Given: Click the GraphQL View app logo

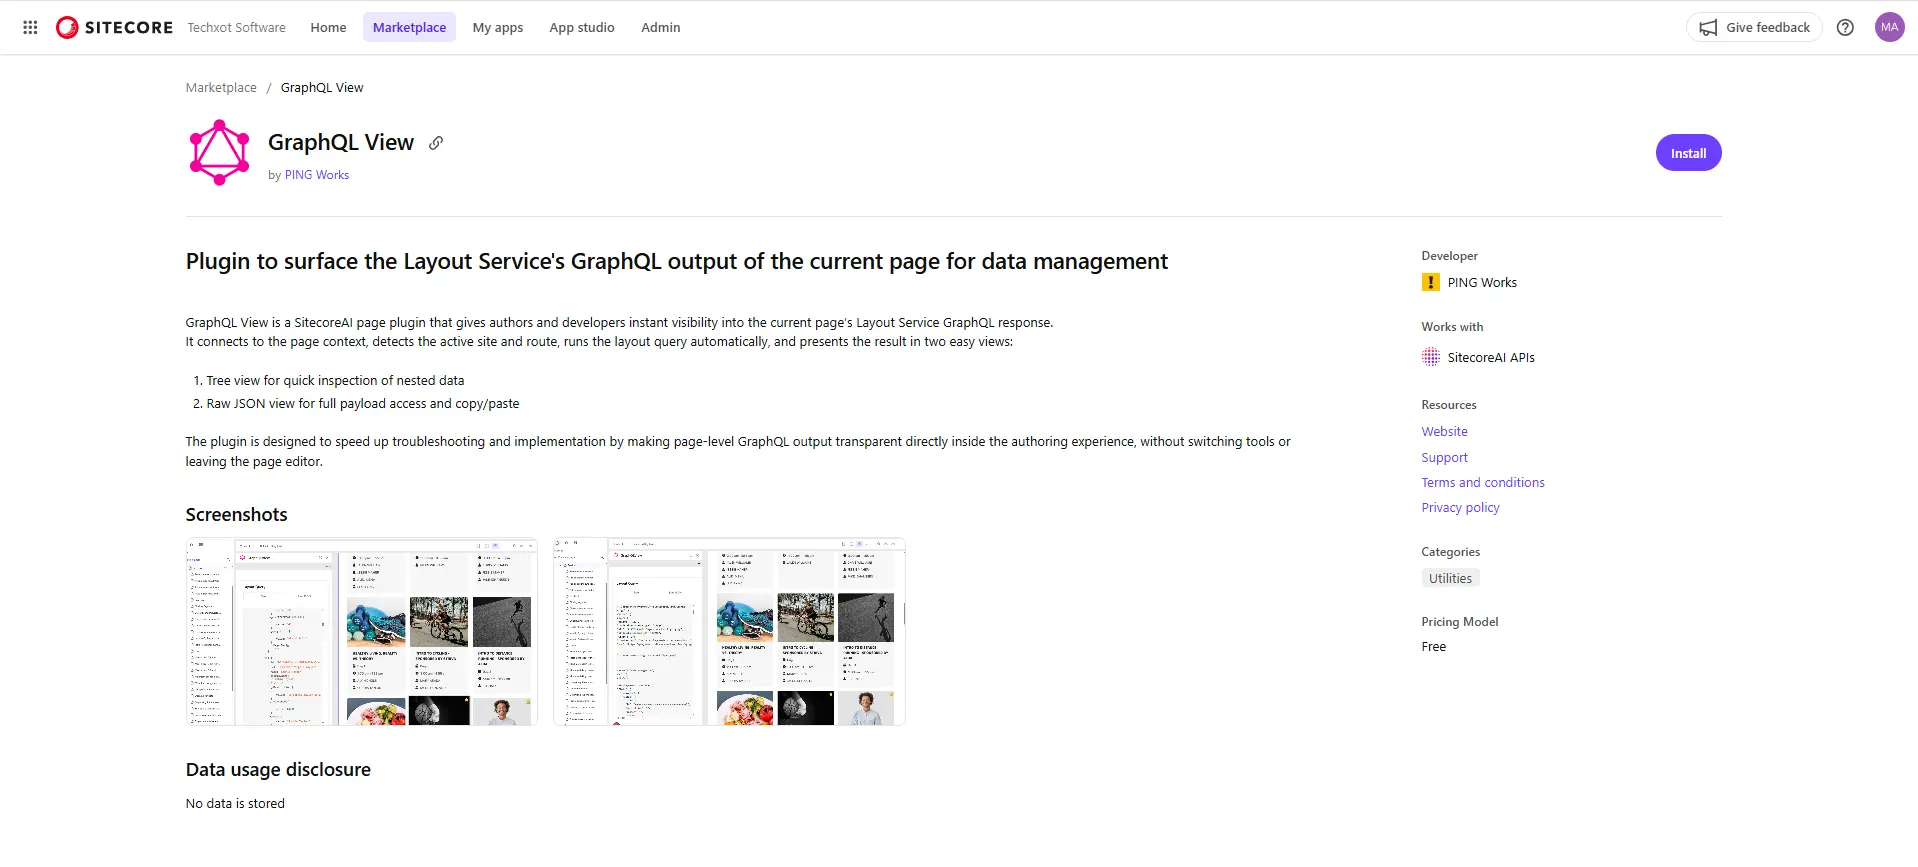Looking at the screenshot, I should pos(219,152).
